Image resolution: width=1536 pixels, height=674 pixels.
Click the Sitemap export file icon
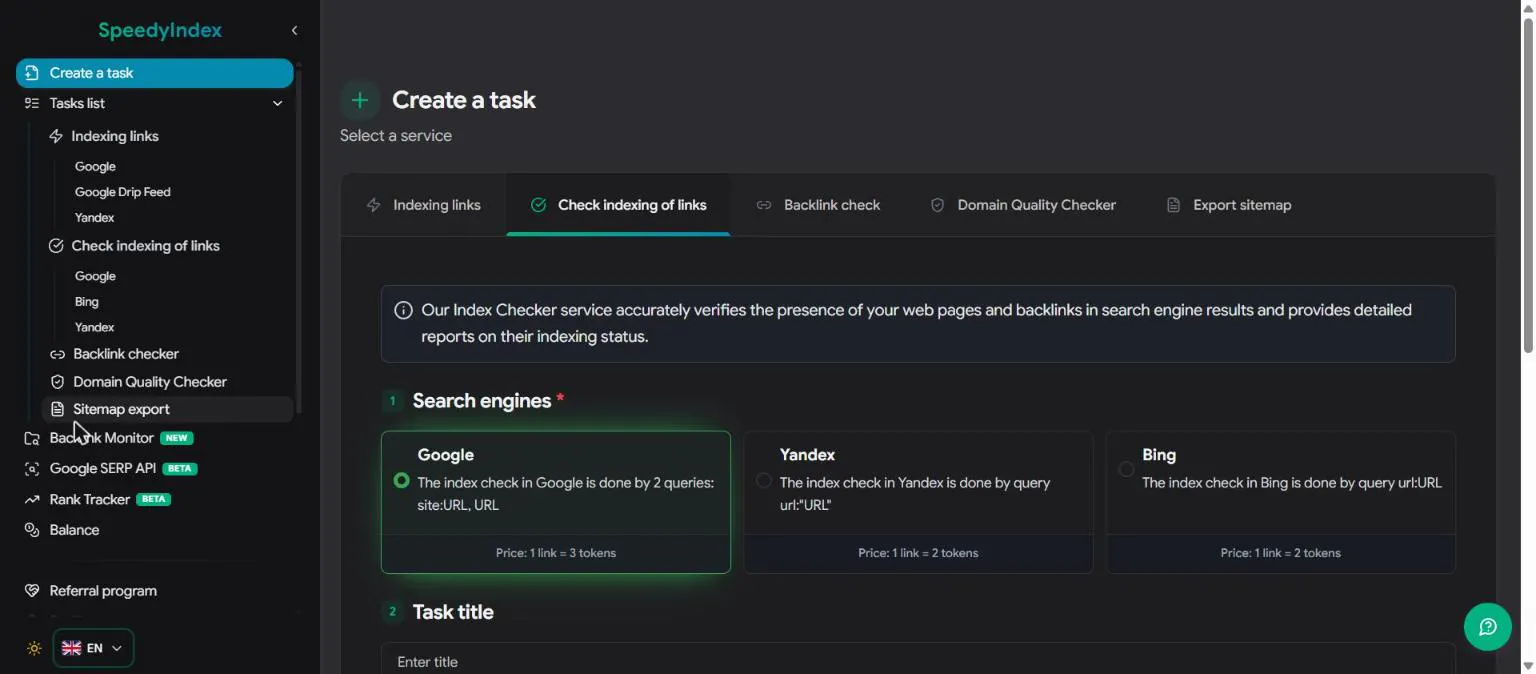[57, 409]
